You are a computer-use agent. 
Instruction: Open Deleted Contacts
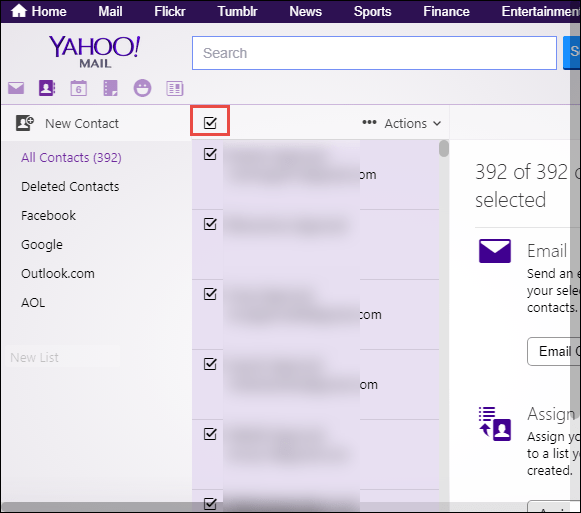point(70,186)
